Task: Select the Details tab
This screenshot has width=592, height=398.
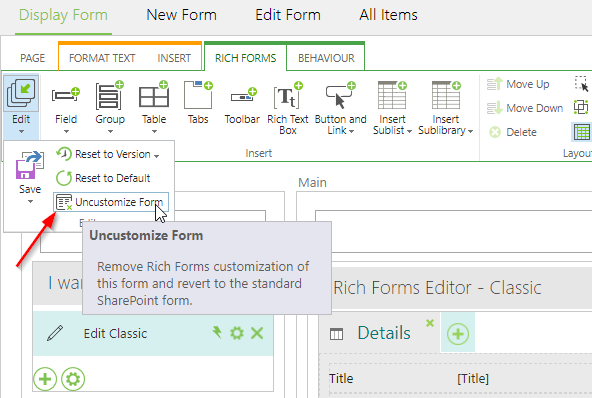Action: 384,333
